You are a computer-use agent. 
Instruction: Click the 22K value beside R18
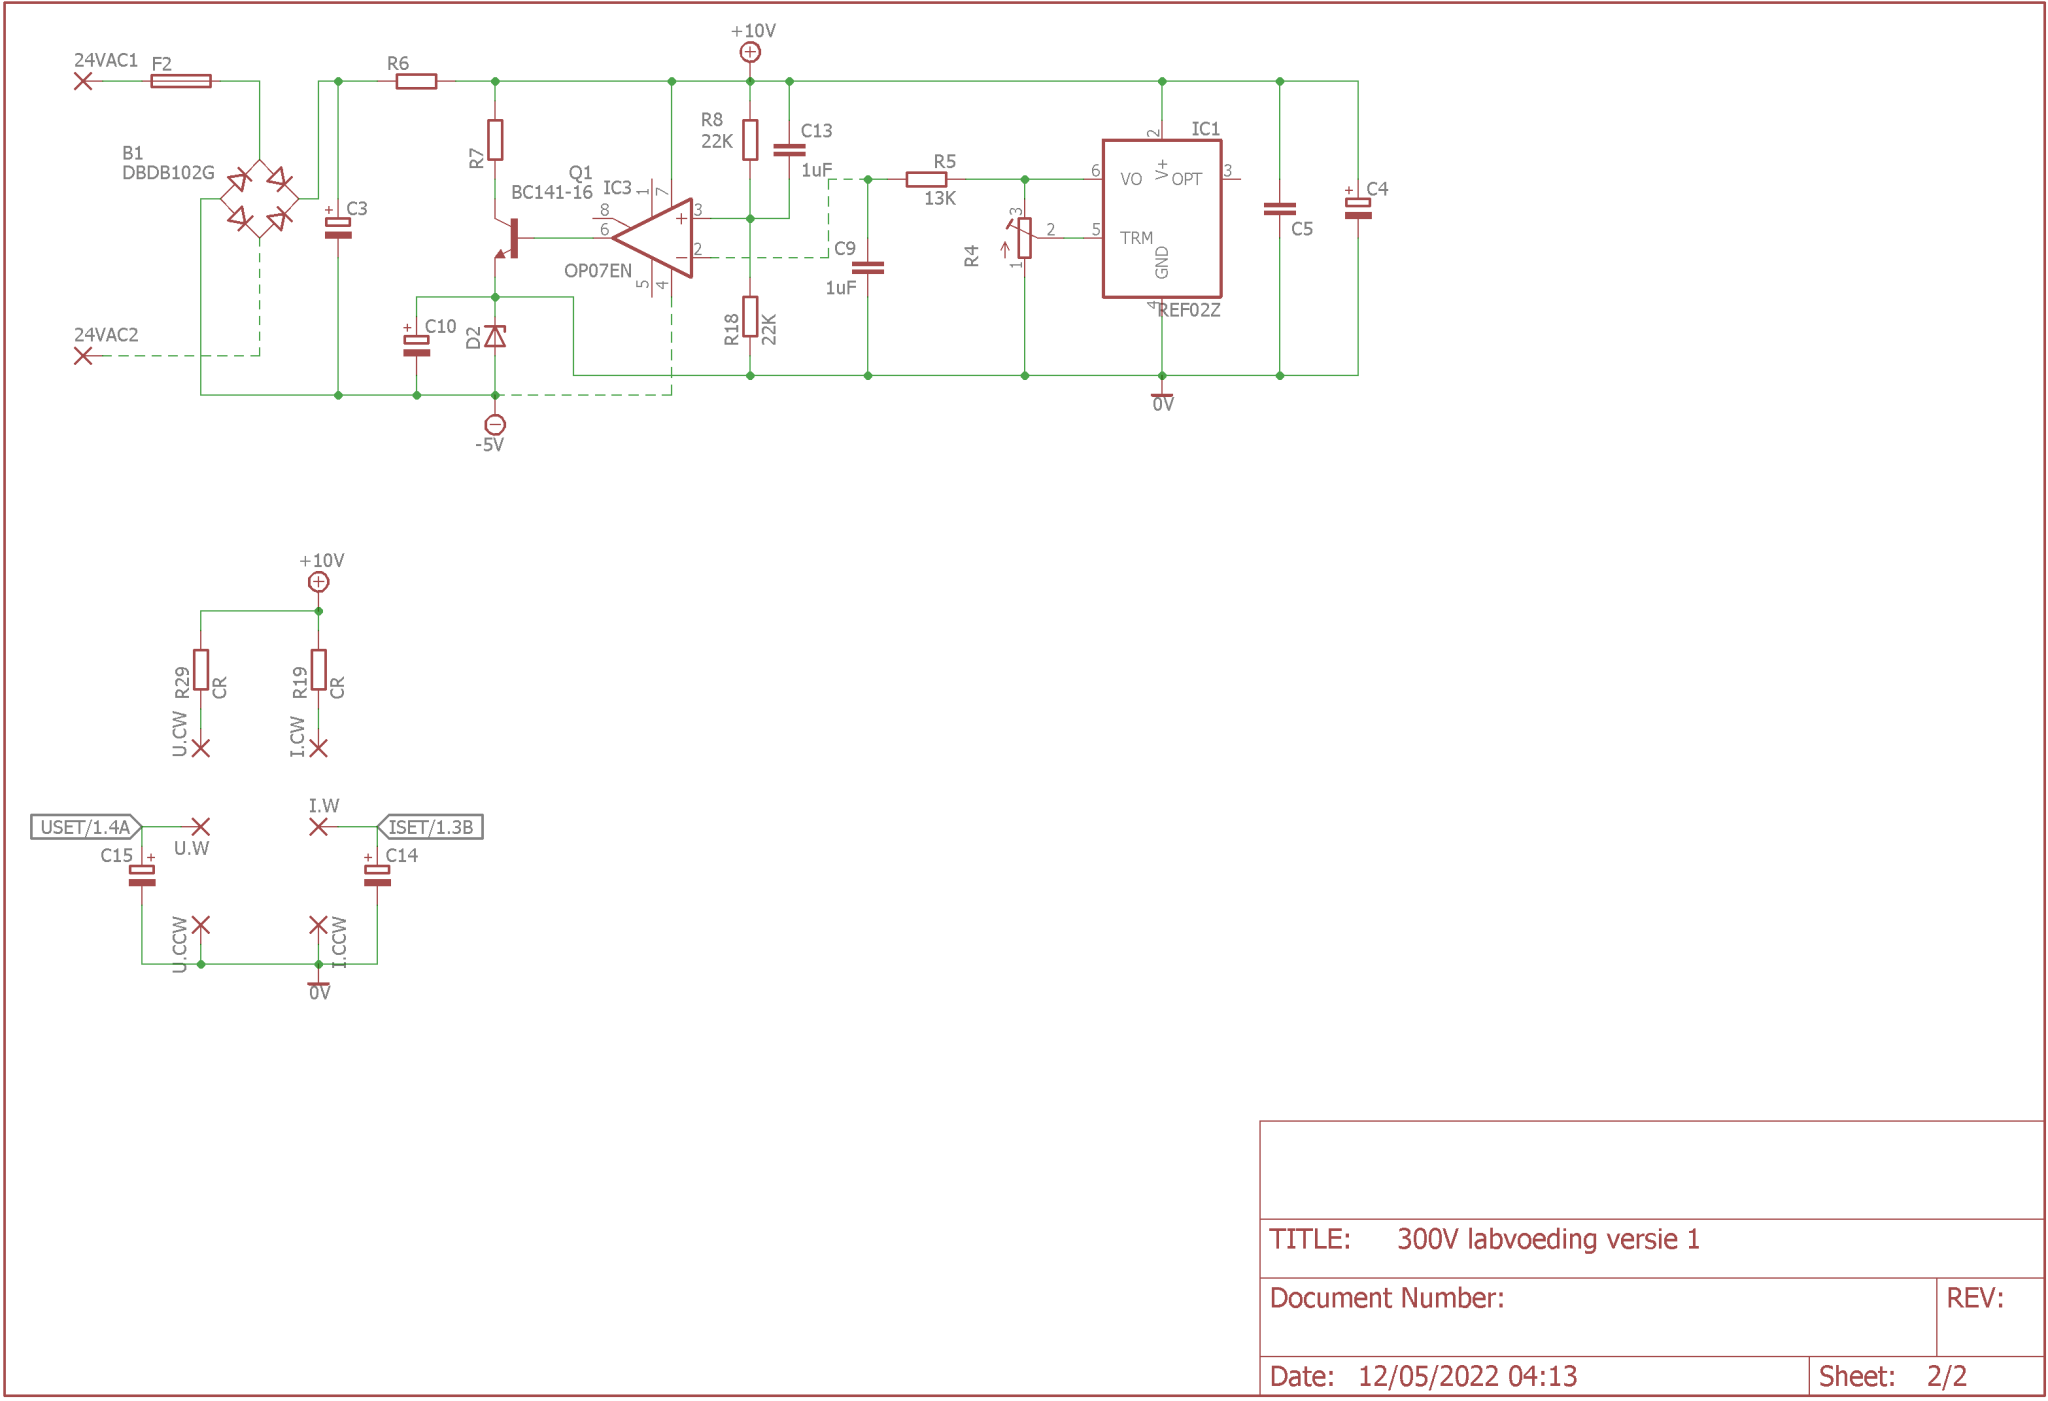click(769, 329)
